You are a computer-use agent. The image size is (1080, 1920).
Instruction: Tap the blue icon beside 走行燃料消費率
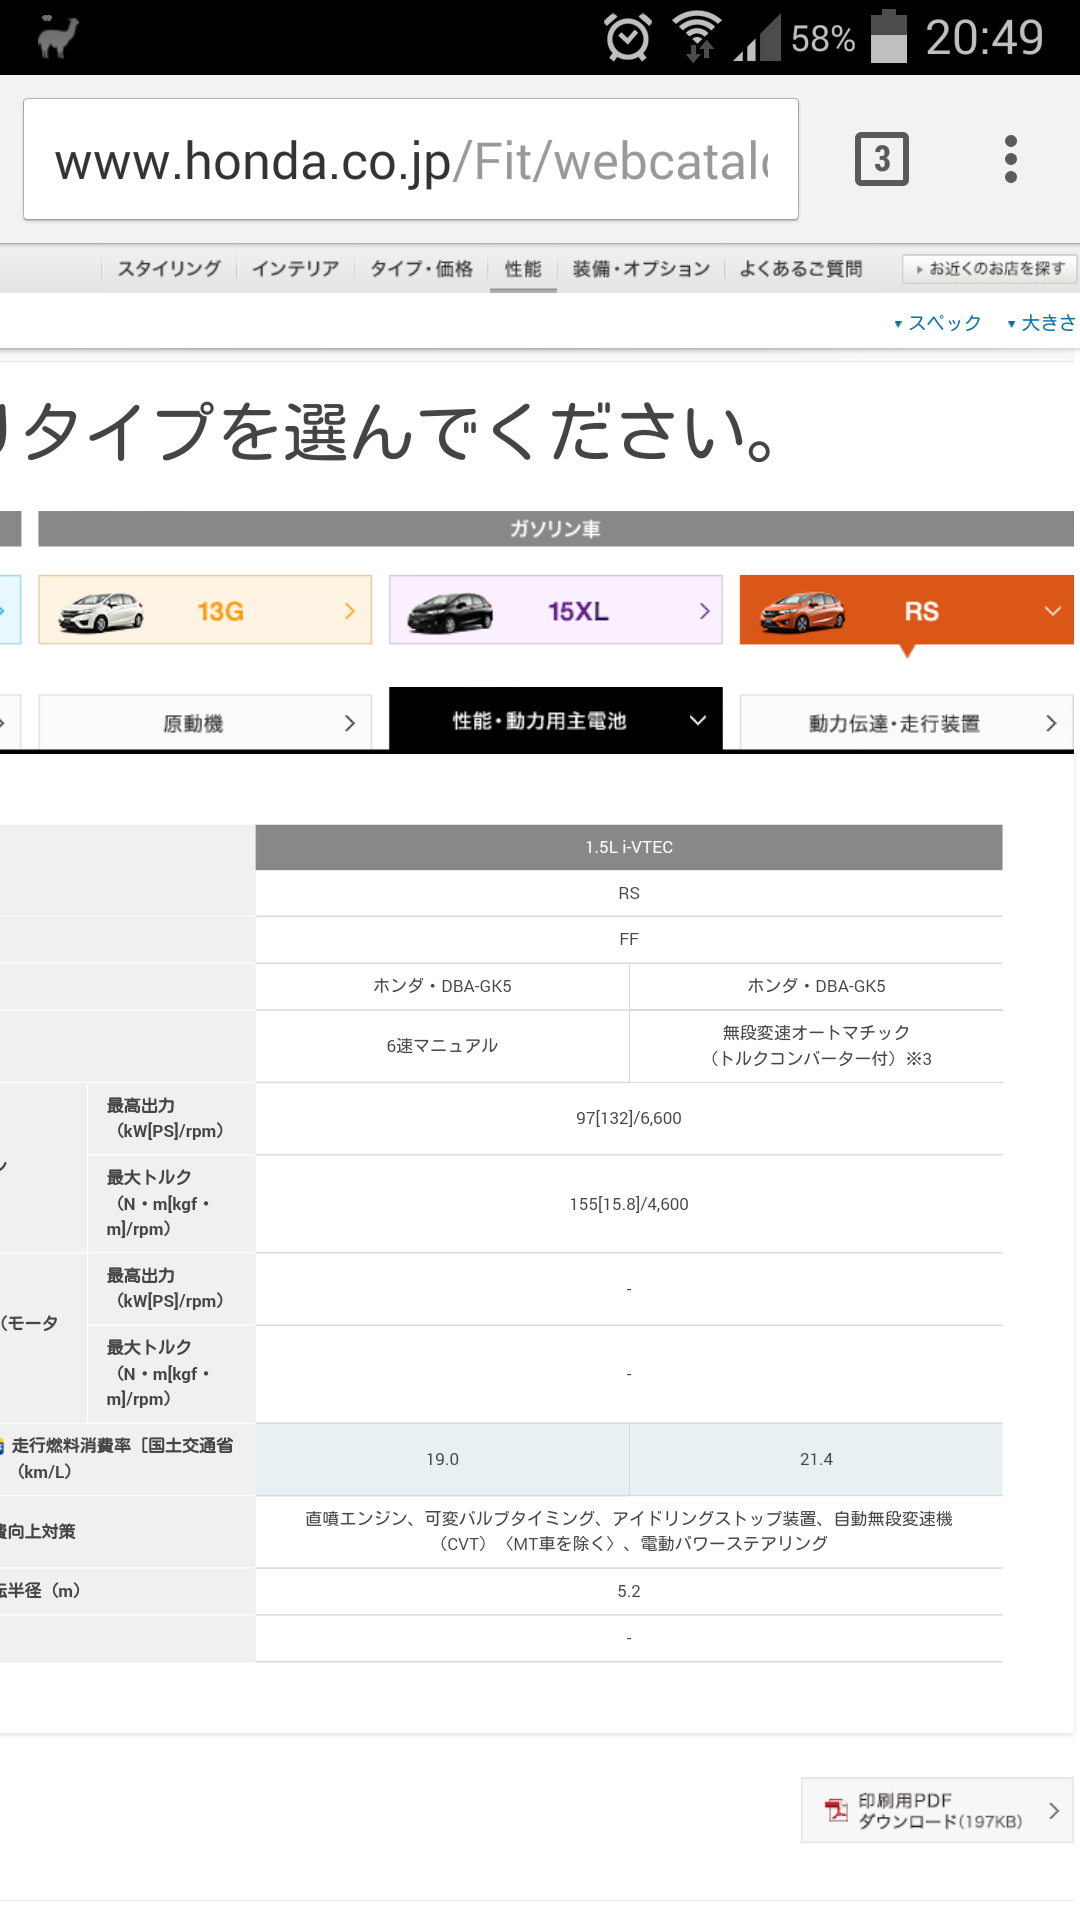[3, 1446]
